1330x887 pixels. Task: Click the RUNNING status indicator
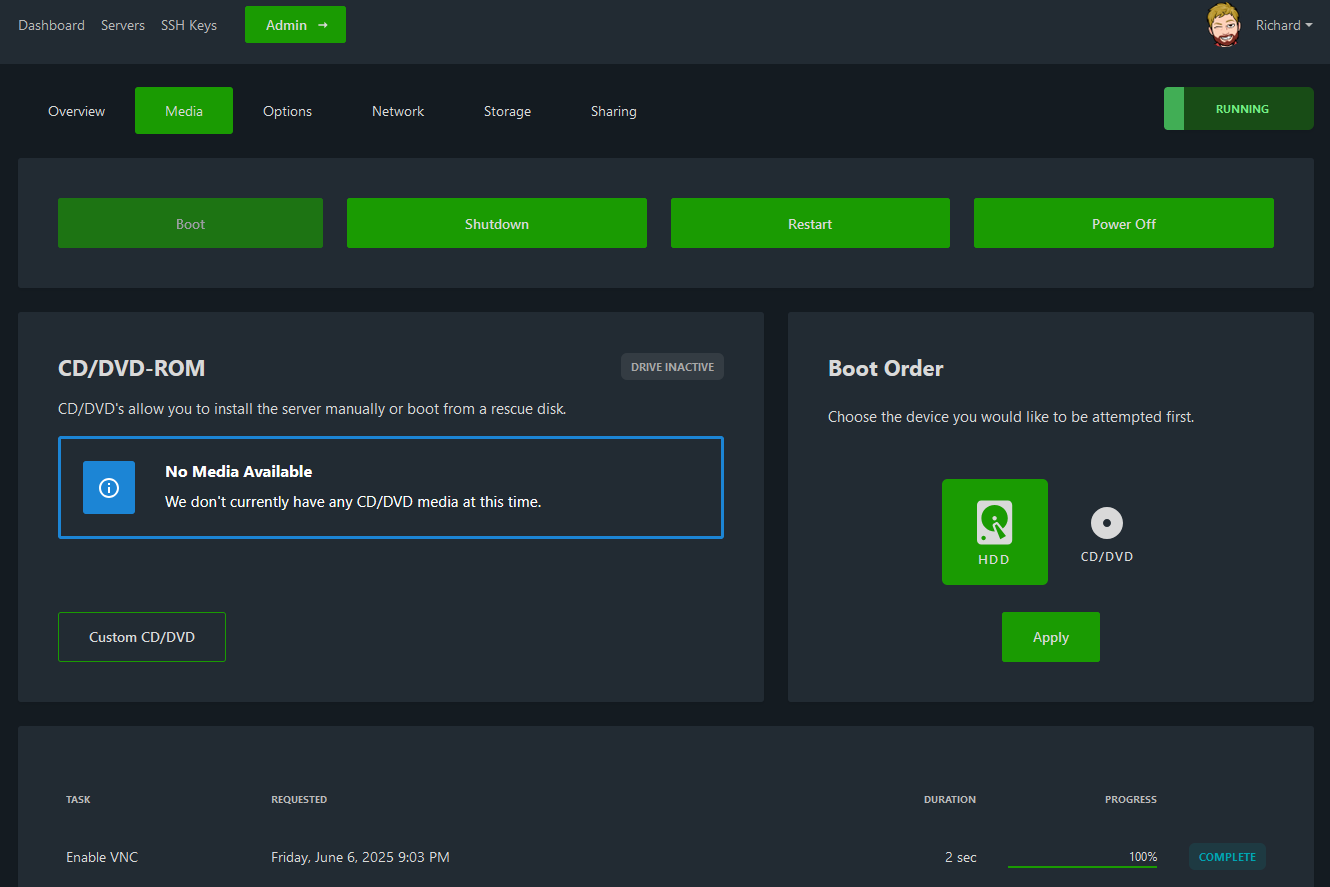pos(1239,109)
